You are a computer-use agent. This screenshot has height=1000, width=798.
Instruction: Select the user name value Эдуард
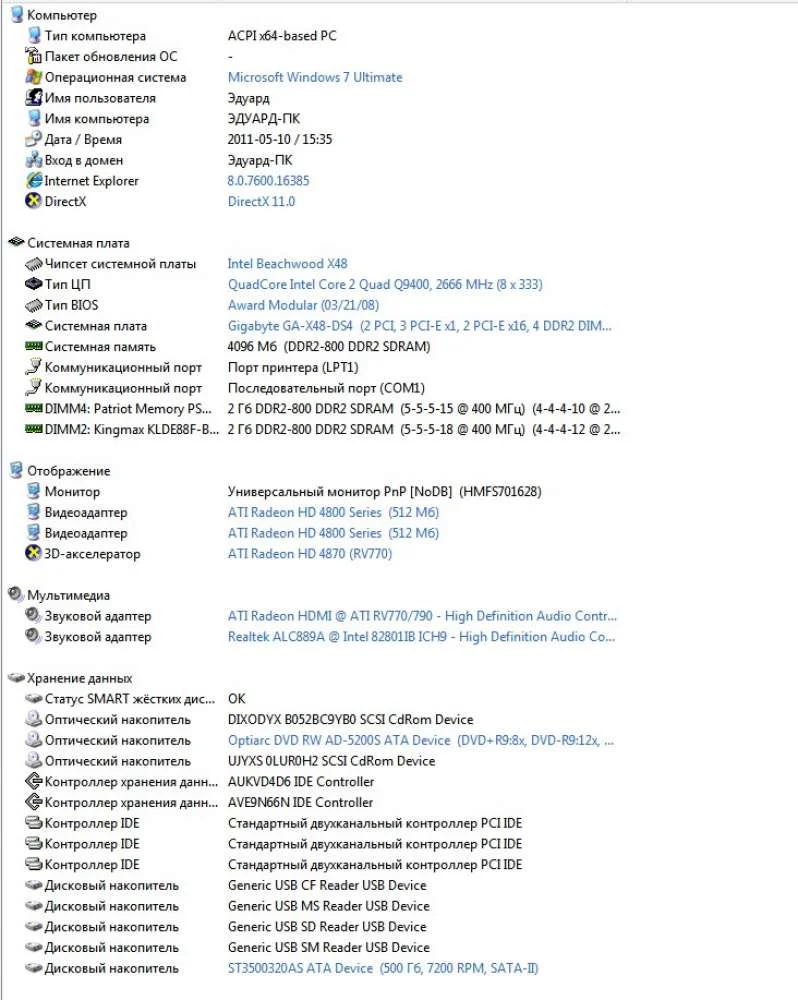pyautogui.click(x=249, y=98)
